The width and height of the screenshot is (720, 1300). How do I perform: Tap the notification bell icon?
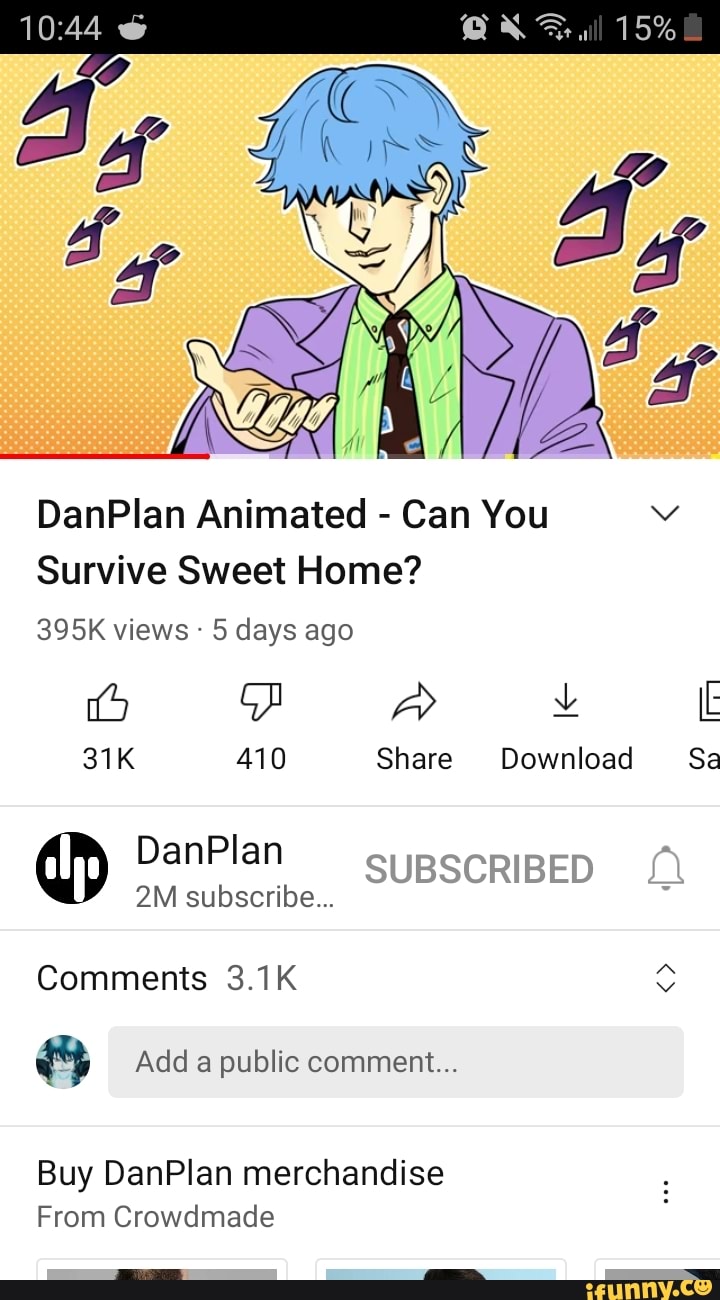click(666, 867)
